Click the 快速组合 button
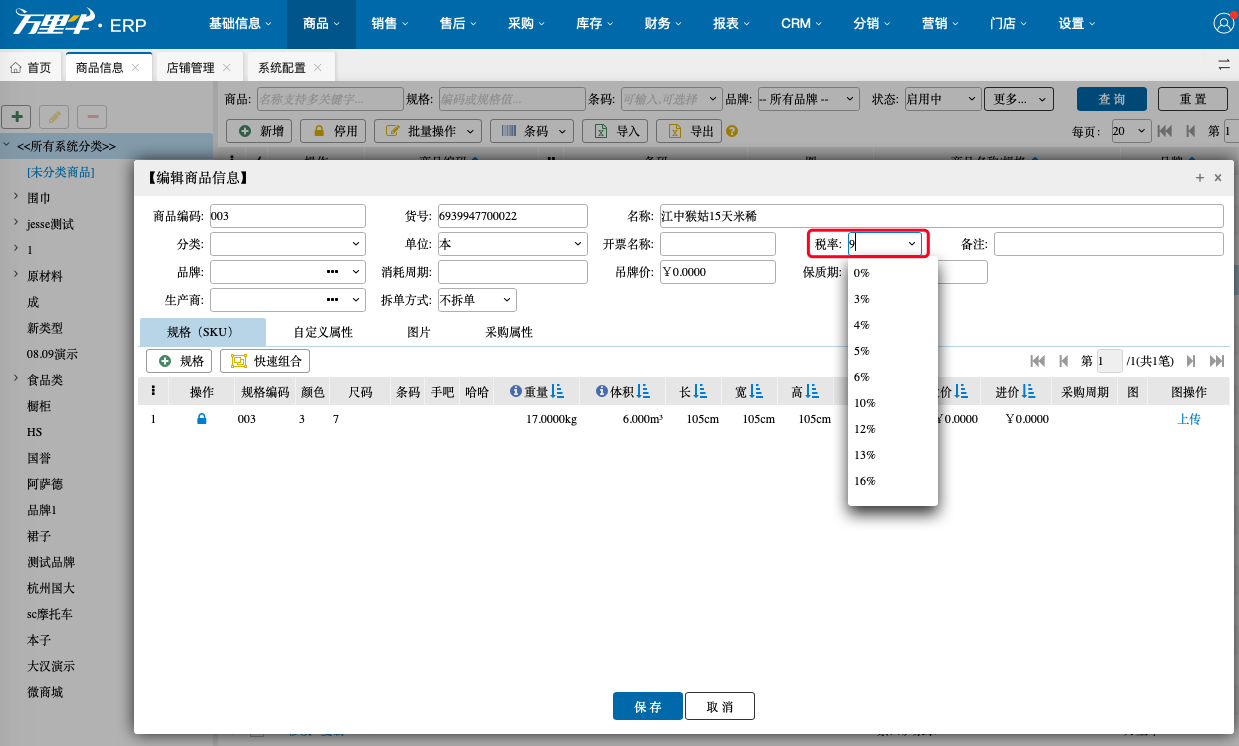Viewport: 1239px width, 746px height. 265,361
